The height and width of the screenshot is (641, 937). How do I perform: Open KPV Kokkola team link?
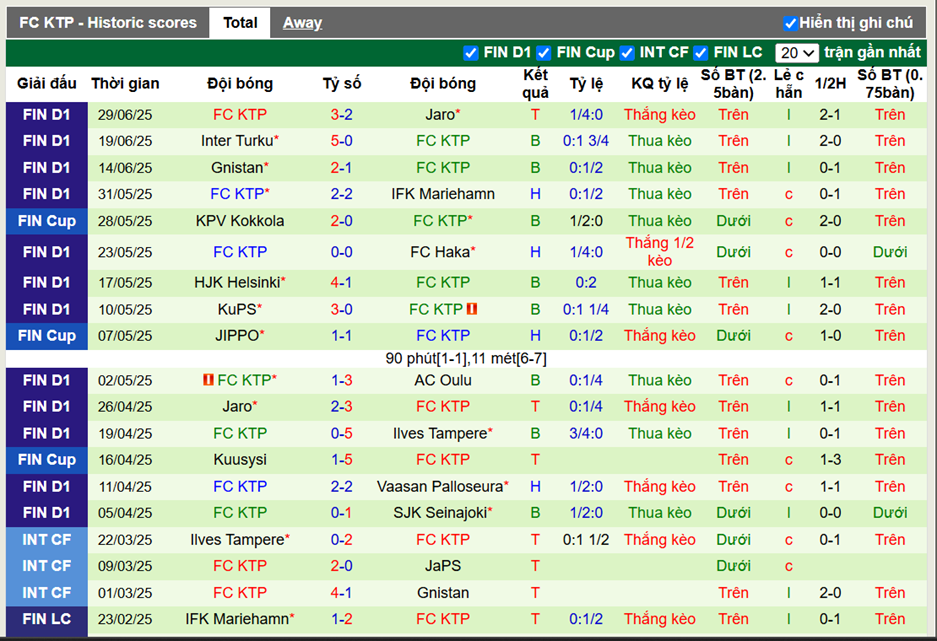click(240, 221)
